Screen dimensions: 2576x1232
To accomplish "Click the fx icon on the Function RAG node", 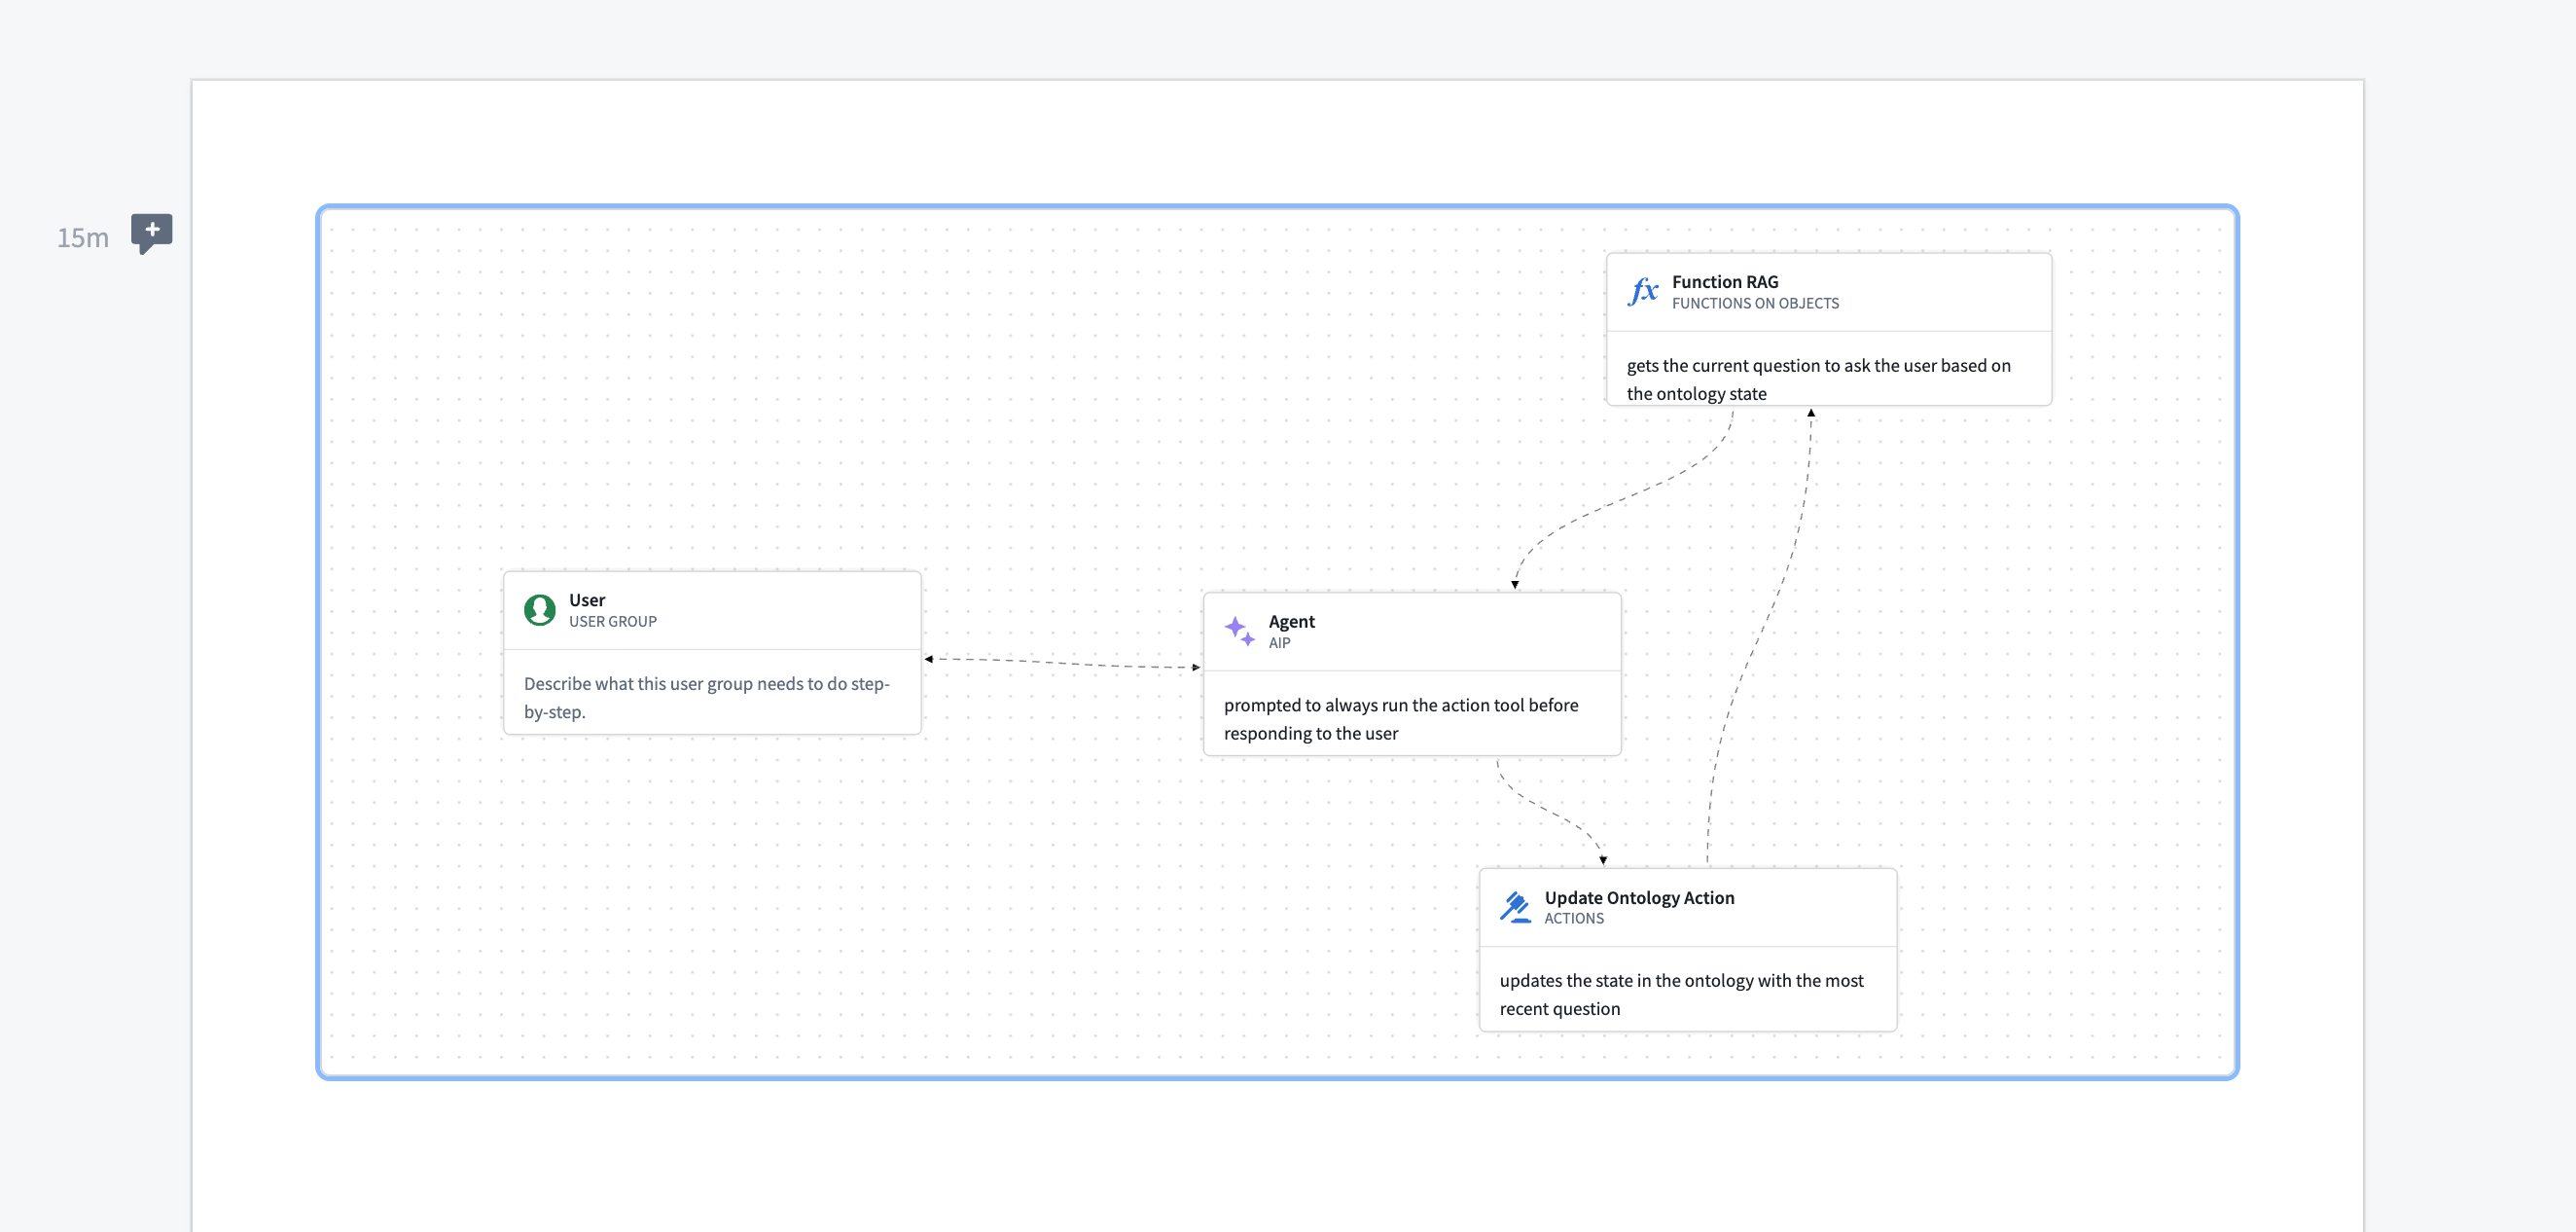I will click(1643, 292).
